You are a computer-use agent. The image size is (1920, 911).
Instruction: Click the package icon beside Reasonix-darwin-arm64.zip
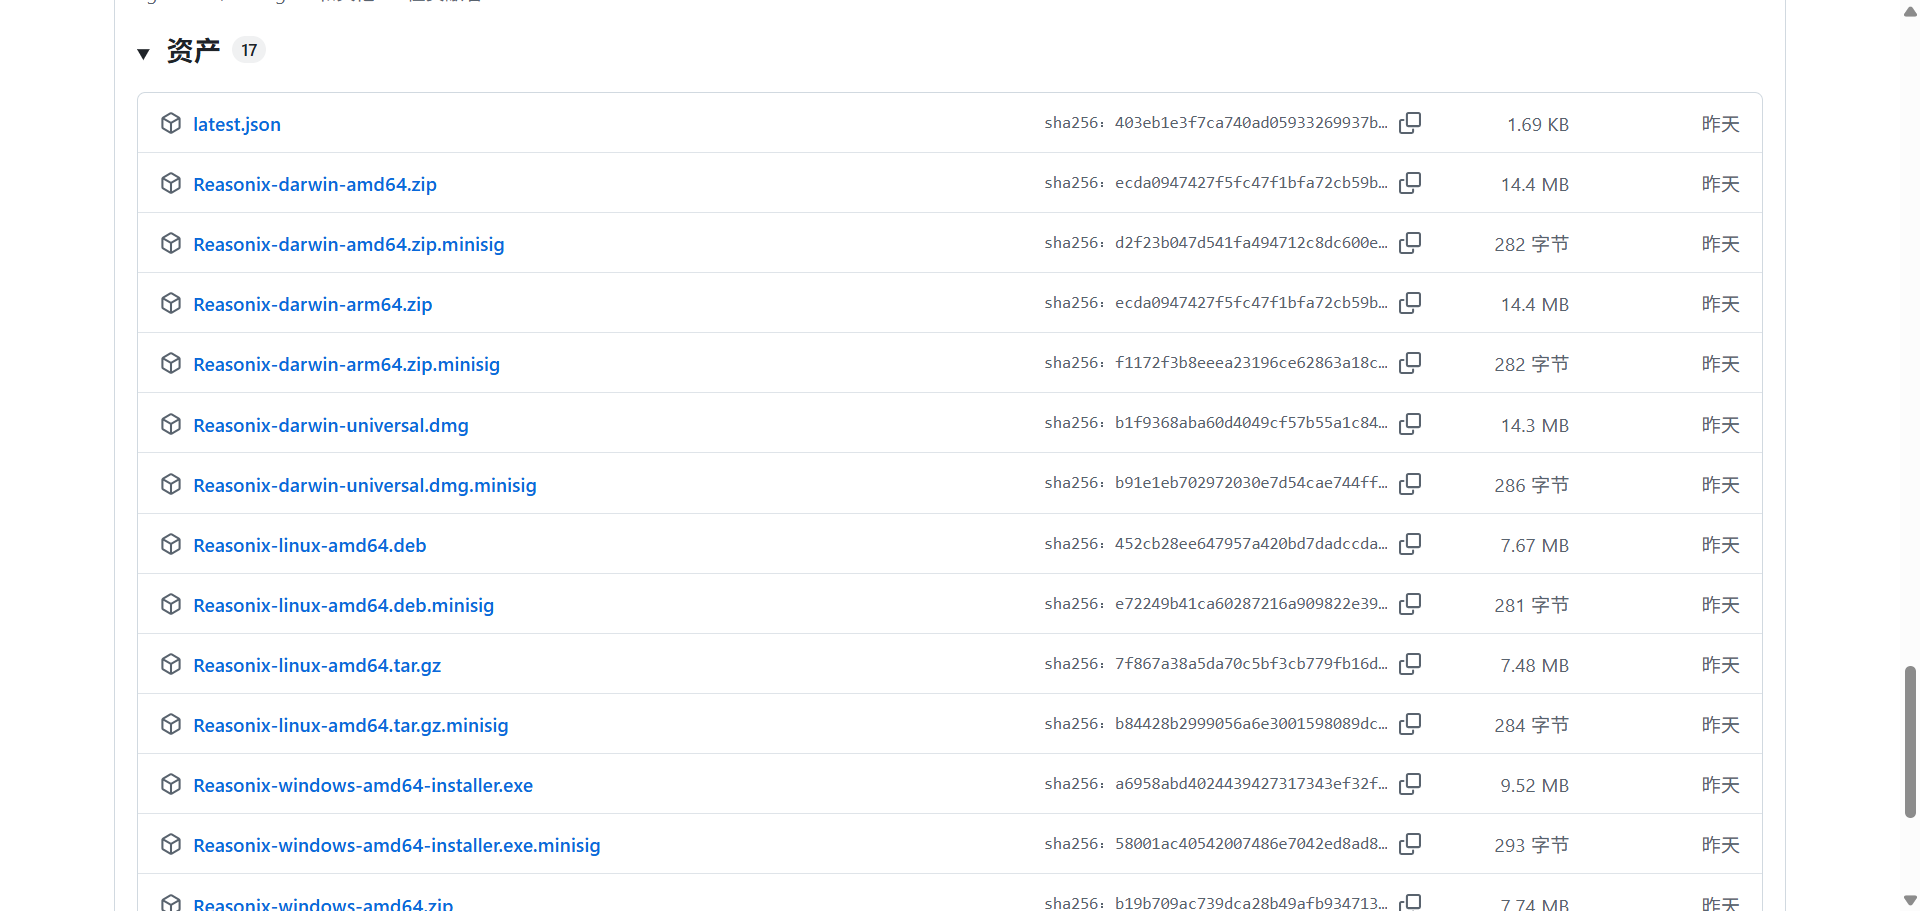click(171, 303)
